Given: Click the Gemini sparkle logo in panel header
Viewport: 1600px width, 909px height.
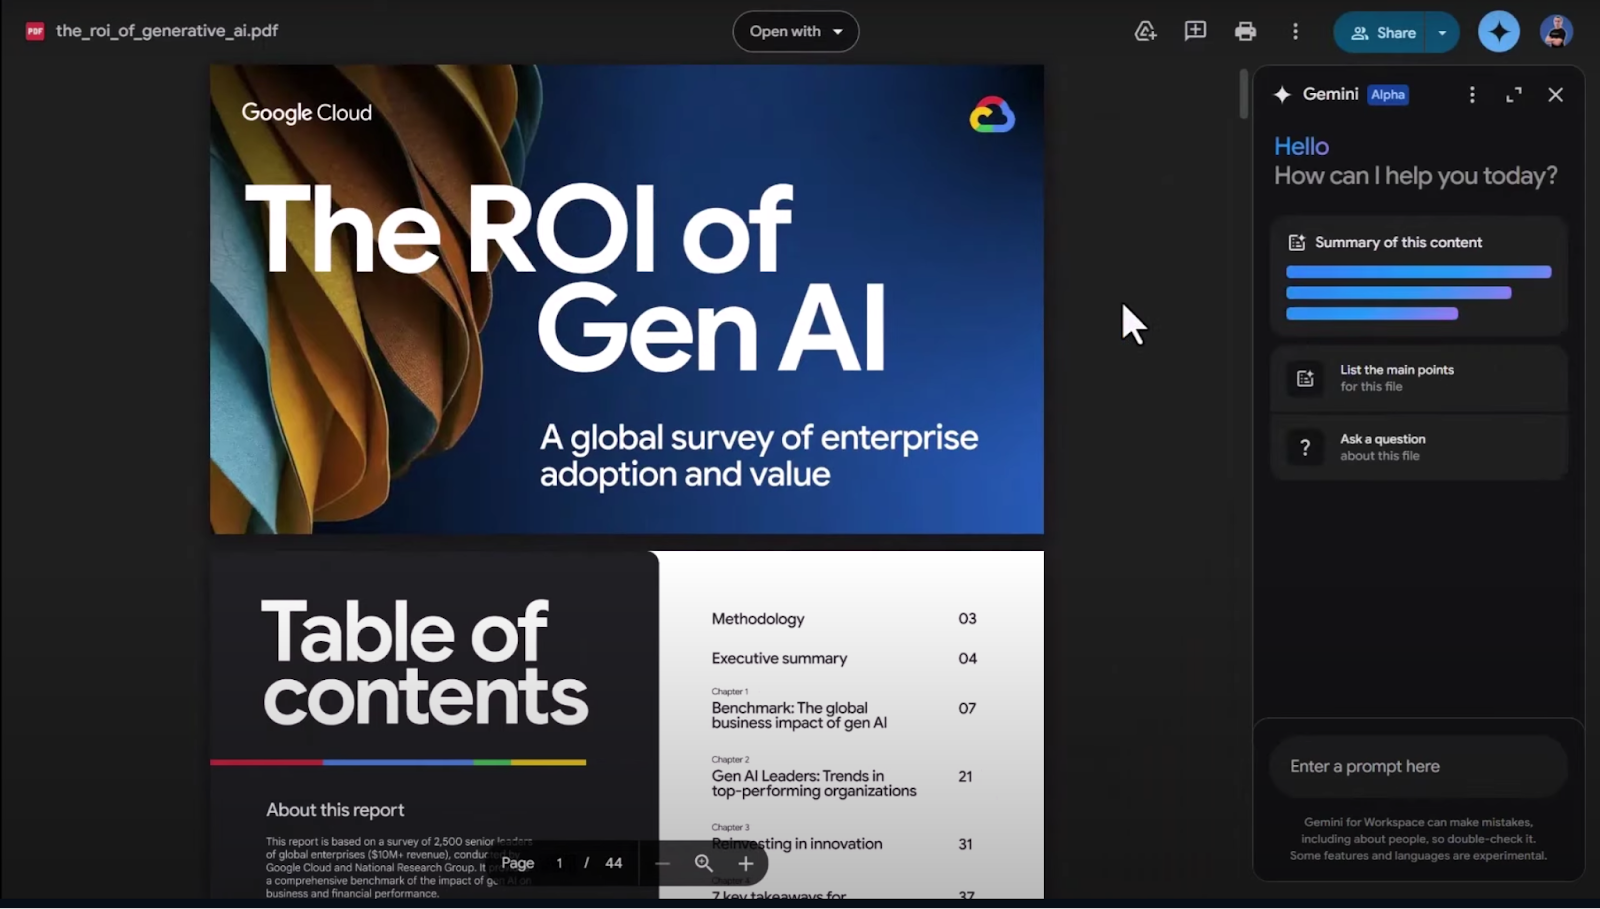Looking at the screenshot, I should click(1282, 94).
